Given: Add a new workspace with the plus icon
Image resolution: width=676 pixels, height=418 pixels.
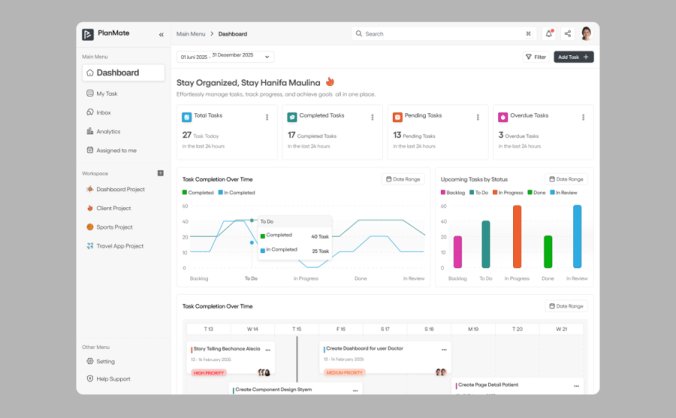Looking at the screenshot, I should click(160, 173).
